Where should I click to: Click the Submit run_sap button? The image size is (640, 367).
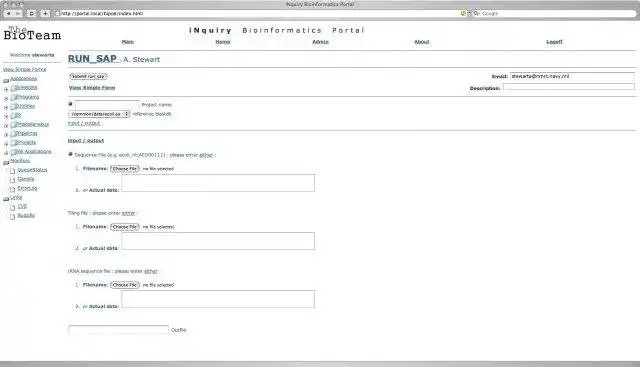tap(88, 76)
